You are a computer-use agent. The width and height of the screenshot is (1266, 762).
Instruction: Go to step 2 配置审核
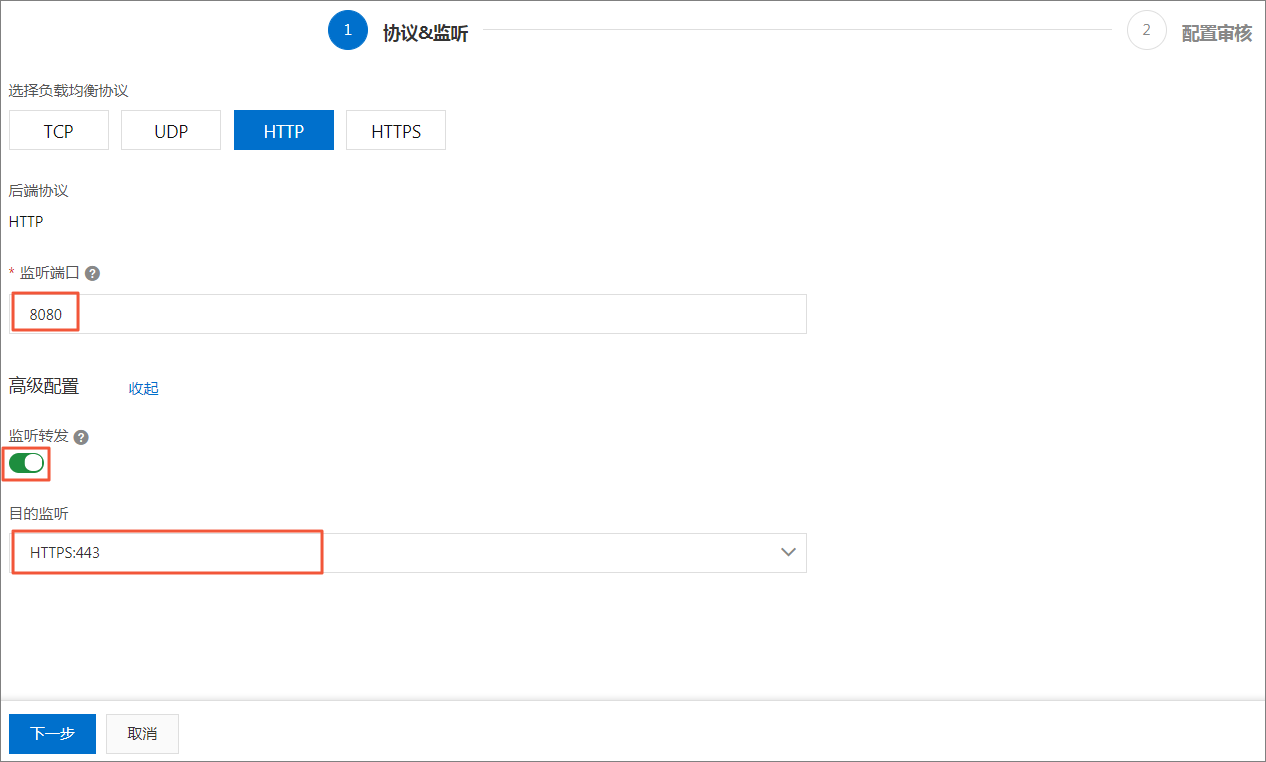coord(1147,30)
